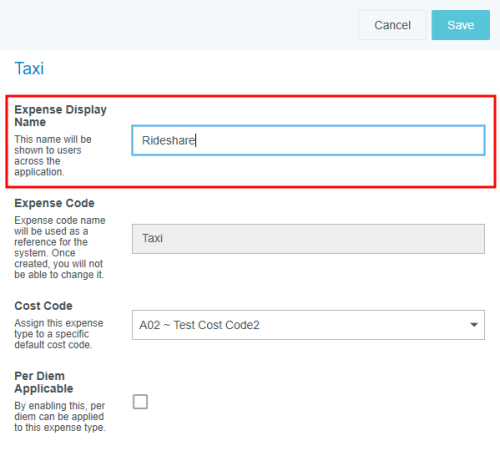
Task: Click the Cost Code label
Action: tap(43, 306)
